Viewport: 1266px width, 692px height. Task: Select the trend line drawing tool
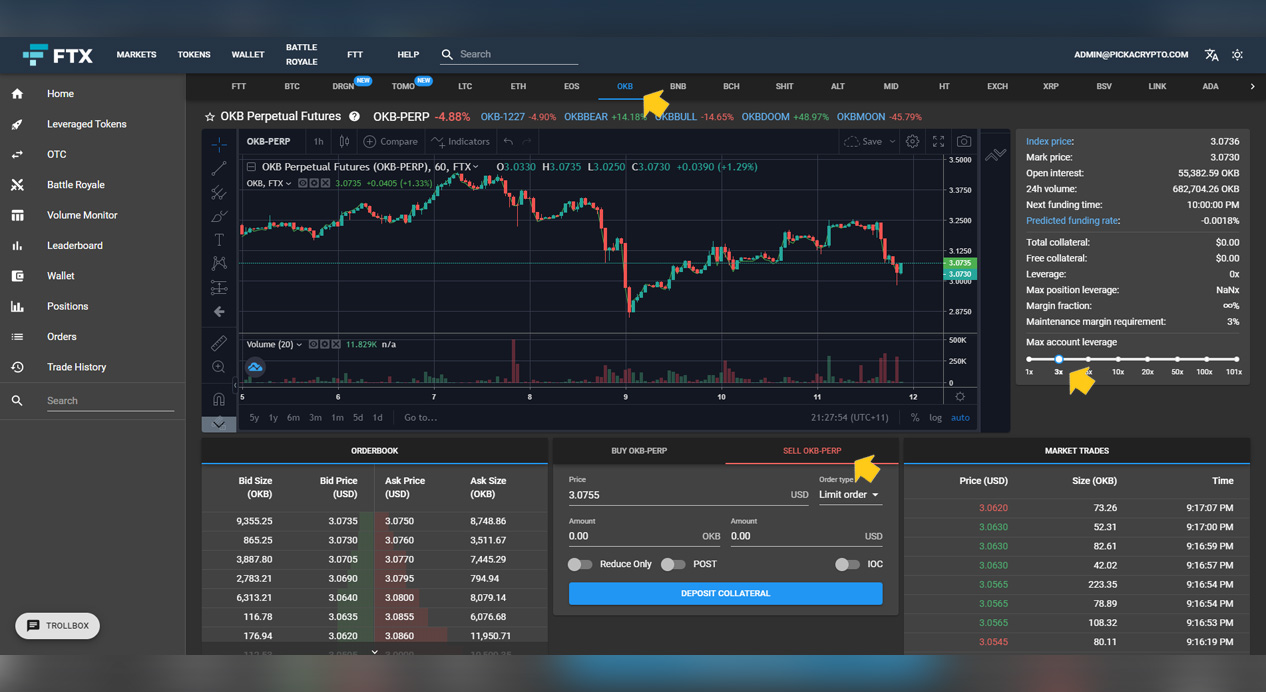pyautogui.click(x=219, y=168)
